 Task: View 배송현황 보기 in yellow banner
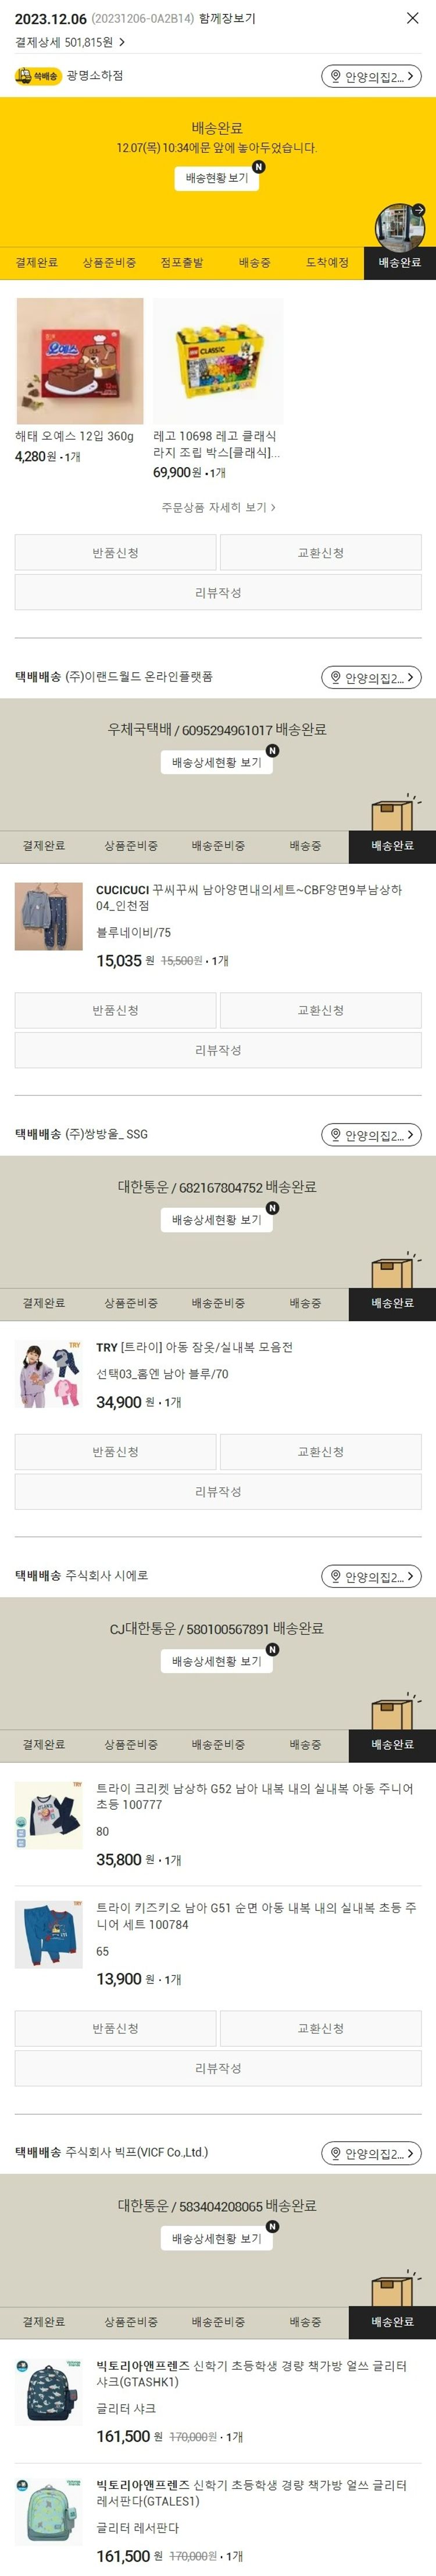click(217, 178)
